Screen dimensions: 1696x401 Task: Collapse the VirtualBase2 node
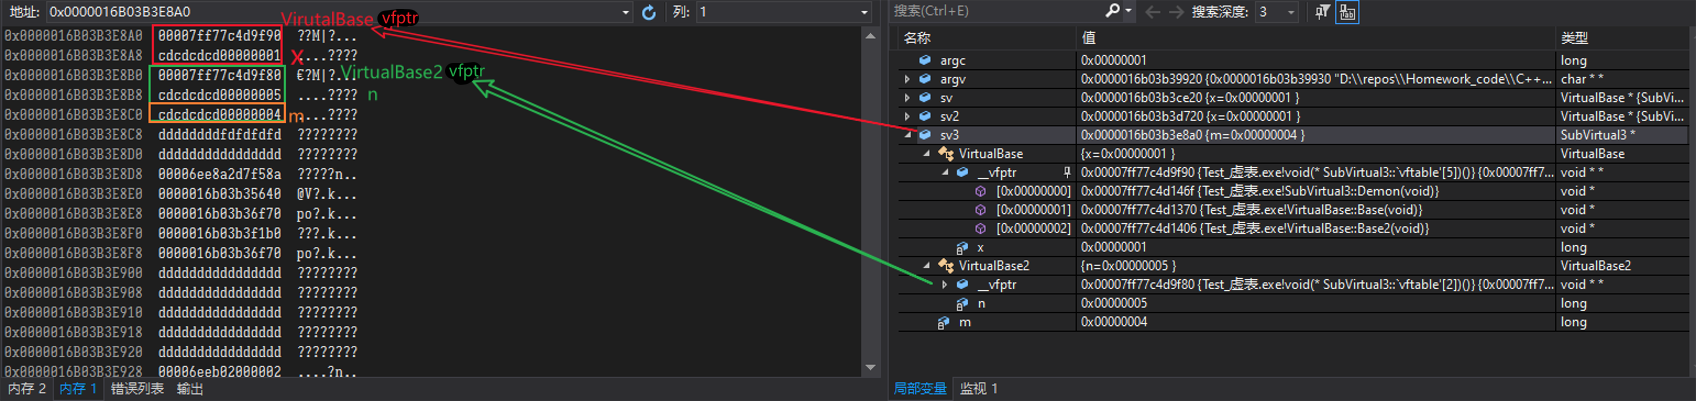coord(927,266)
